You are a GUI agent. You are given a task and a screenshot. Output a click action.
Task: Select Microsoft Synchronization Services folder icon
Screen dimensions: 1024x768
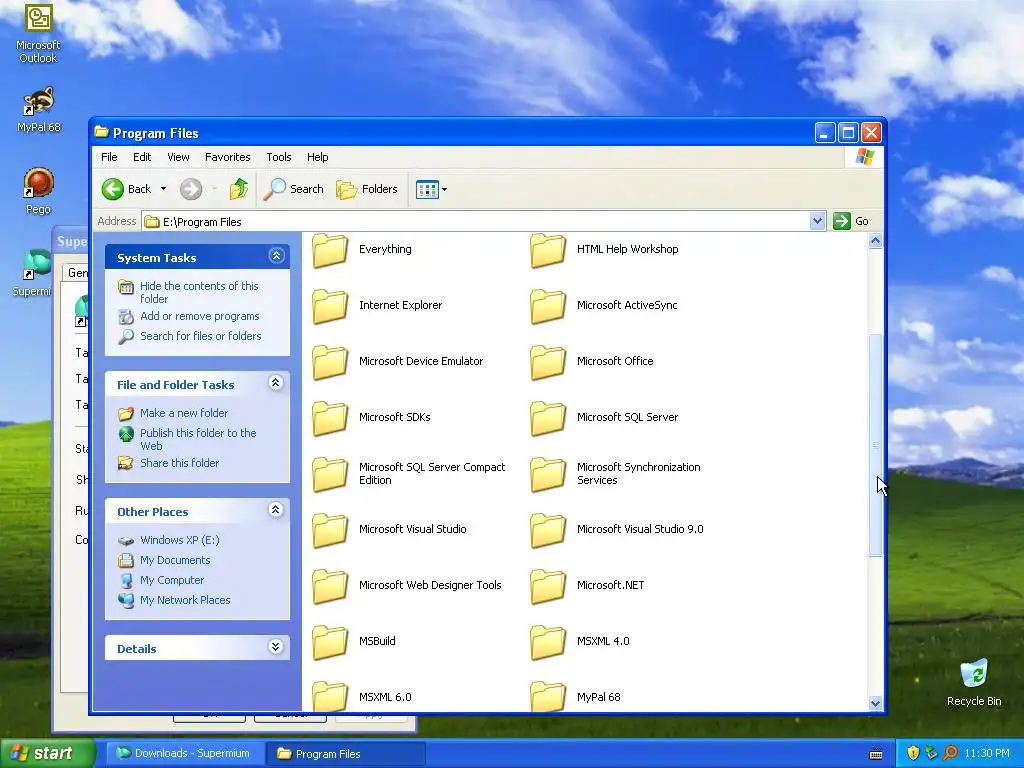click(x=548, y=475)
